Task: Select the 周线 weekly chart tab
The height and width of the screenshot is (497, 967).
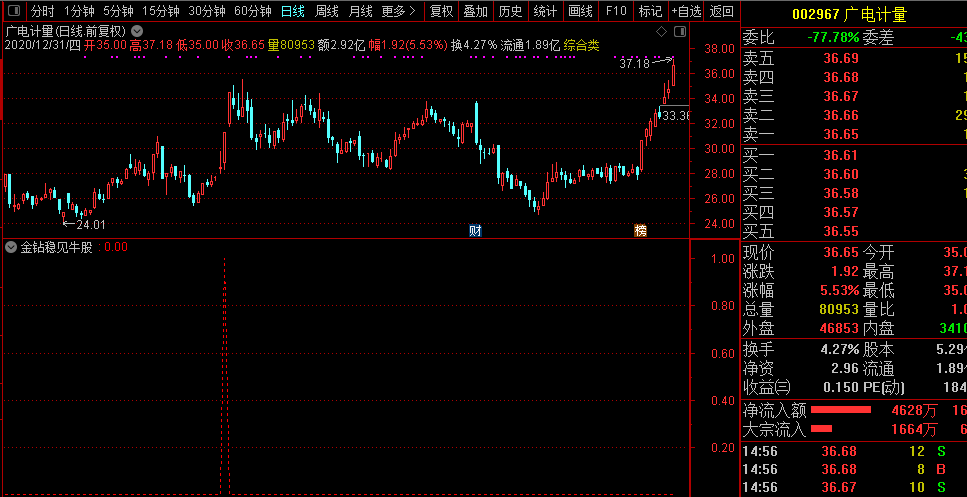Action: pos(327,12)
